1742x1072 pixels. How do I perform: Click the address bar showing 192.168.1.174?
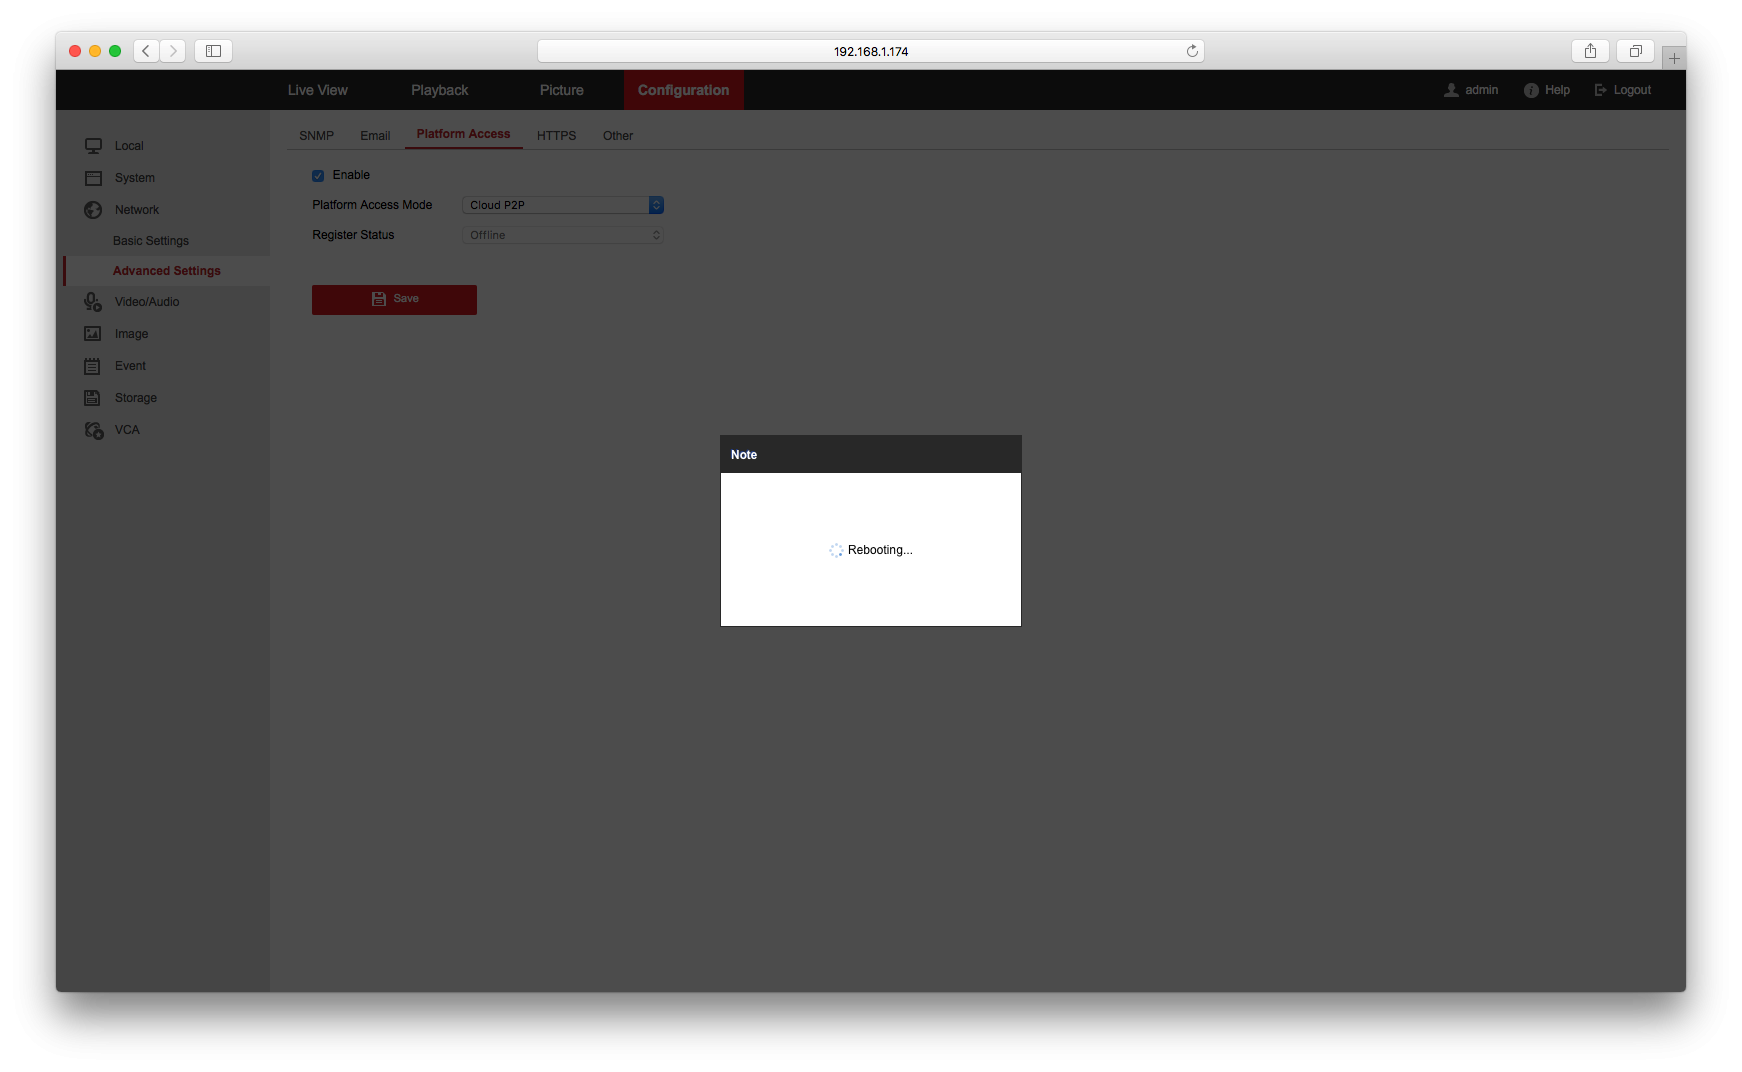point(870,51)
